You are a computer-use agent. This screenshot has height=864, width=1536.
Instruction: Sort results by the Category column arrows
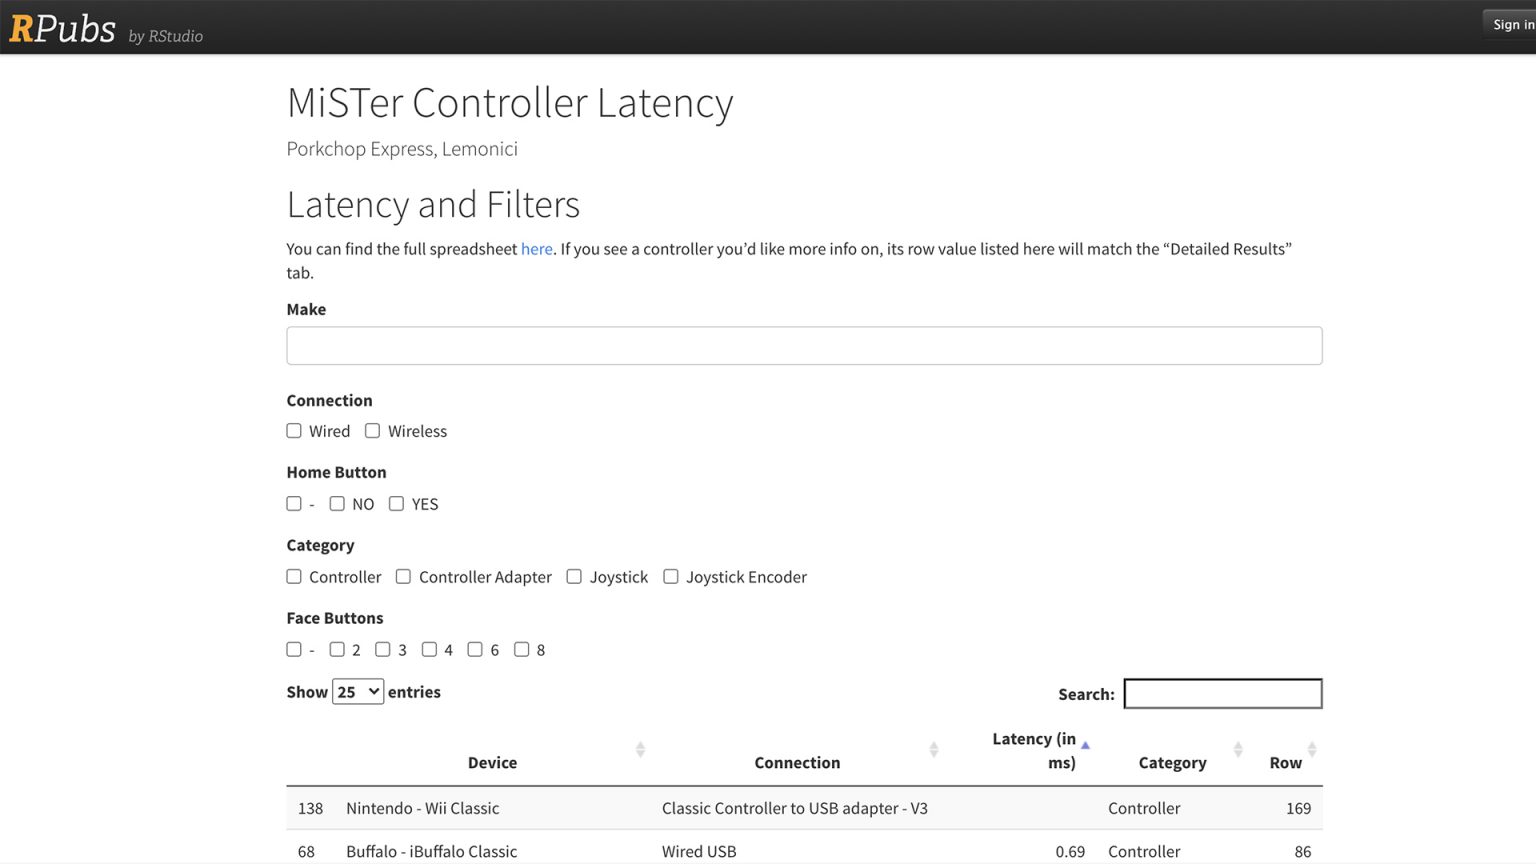pyautogui.click(x=1238, y=749)
